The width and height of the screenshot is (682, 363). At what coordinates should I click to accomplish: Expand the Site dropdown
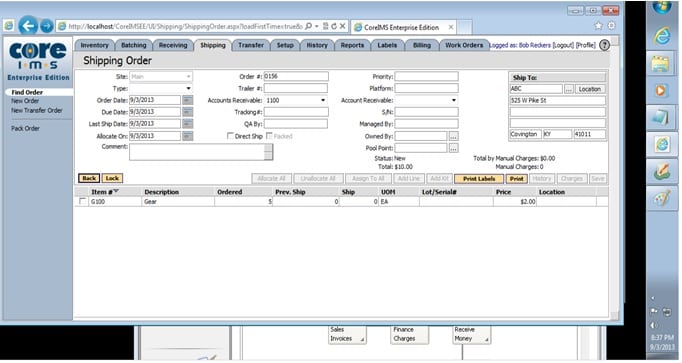[x=188, y=77]
